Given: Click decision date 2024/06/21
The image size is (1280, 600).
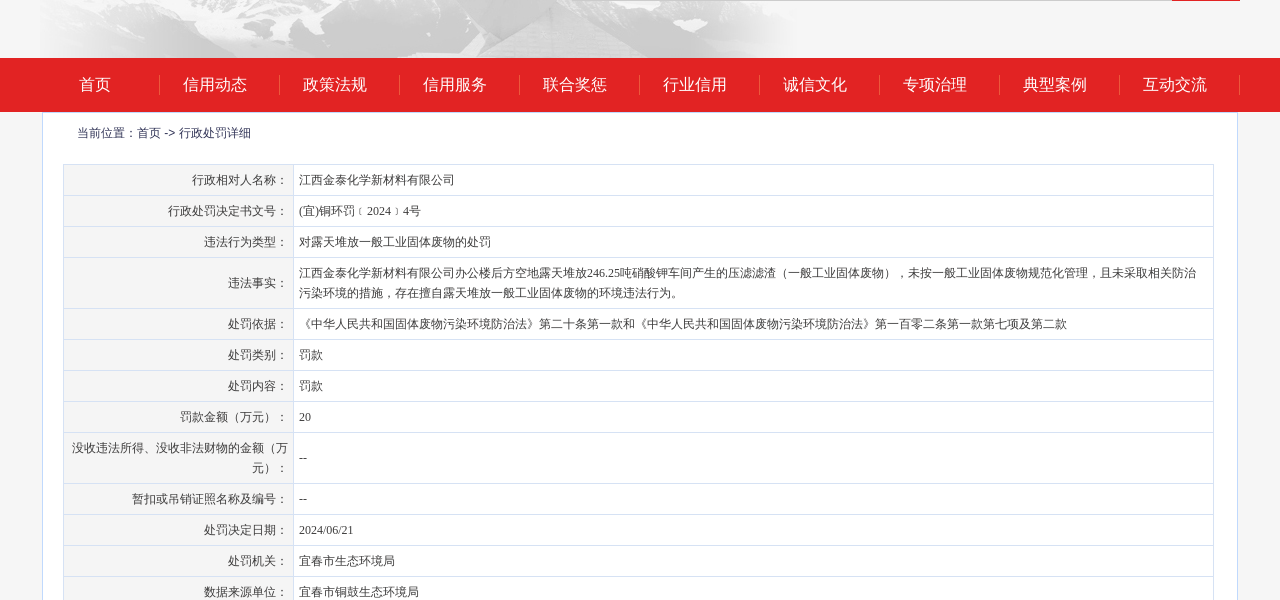Looking at the screenshot, I should (x=326, y=530).
